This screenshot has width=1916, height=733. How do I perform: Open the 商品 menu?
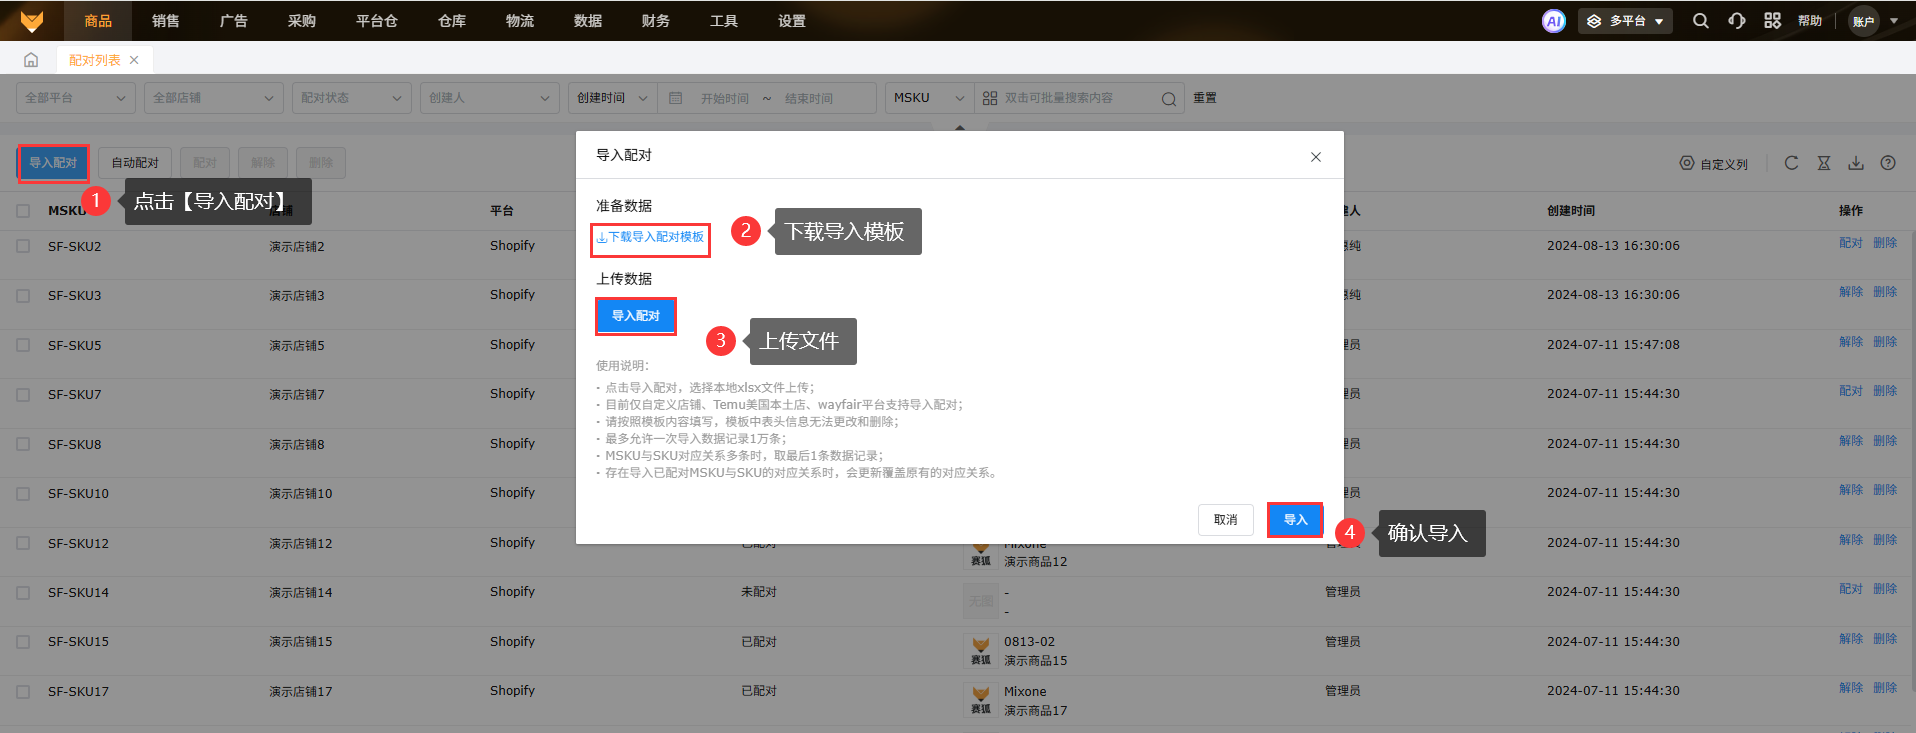98,21
